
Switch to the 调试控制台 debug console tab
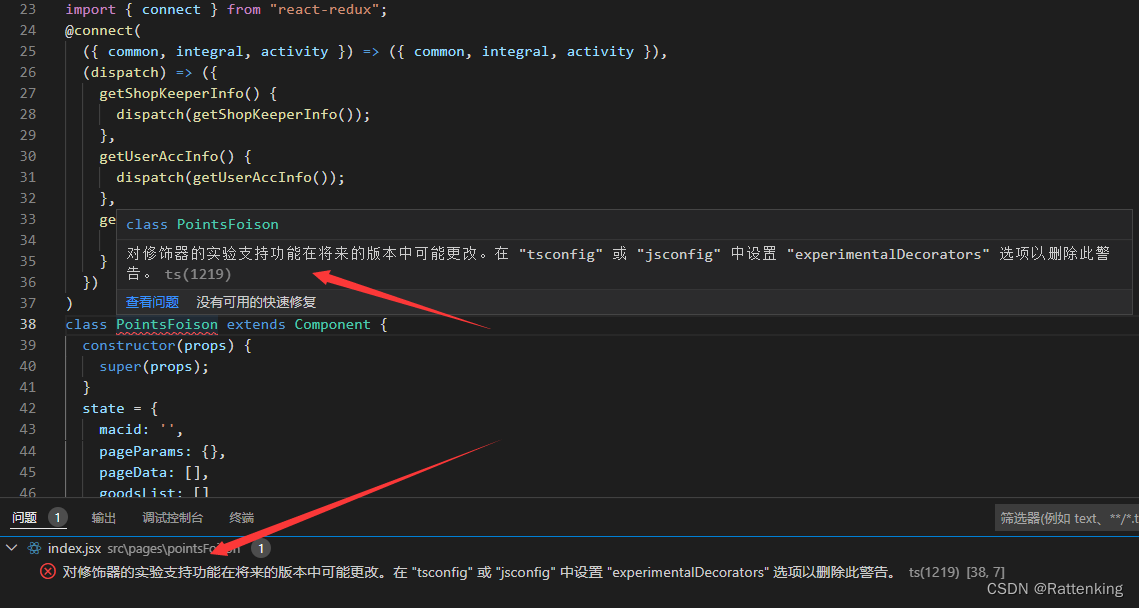click(173, 518)
